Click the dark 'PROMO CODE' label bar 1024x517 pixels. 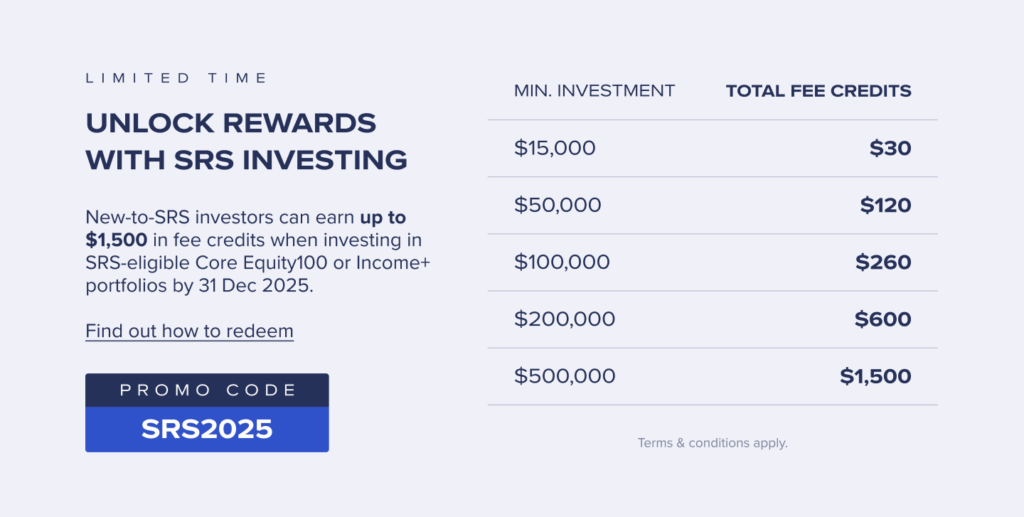pos(207,390)
